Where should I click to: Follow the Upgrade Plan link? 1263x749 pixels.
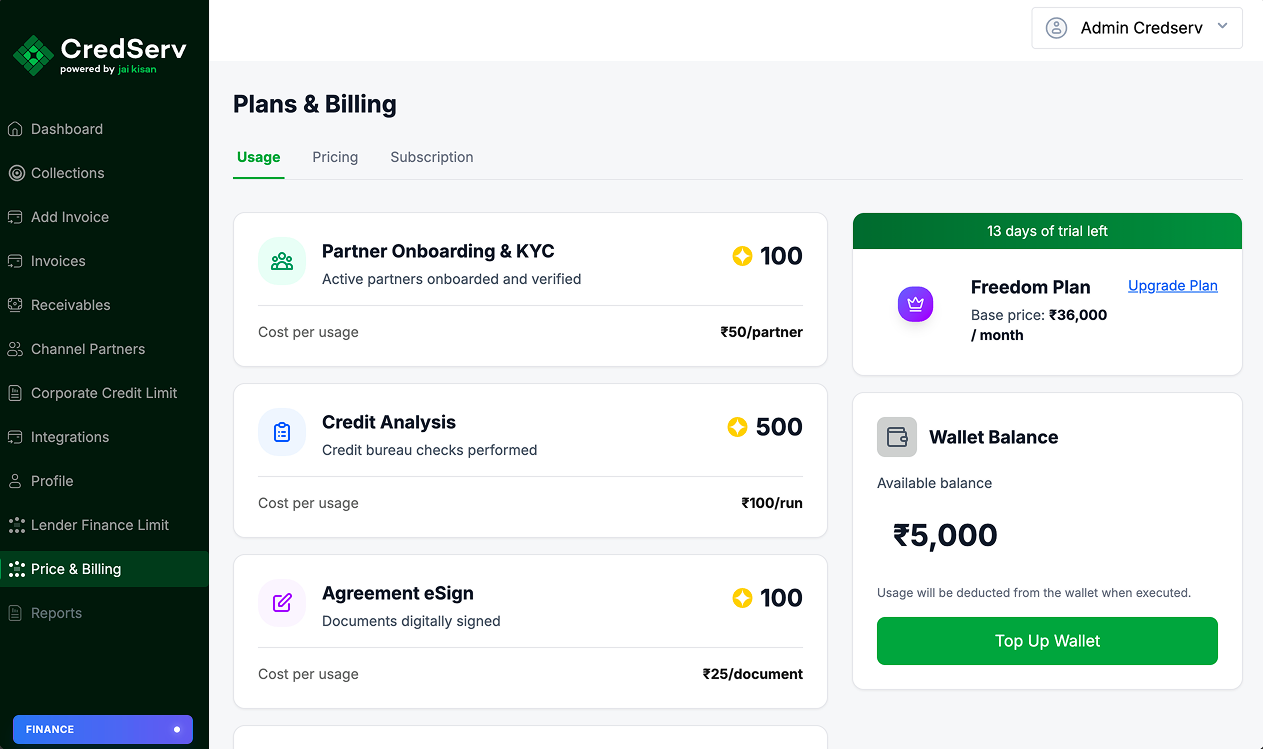point(1172,286)
